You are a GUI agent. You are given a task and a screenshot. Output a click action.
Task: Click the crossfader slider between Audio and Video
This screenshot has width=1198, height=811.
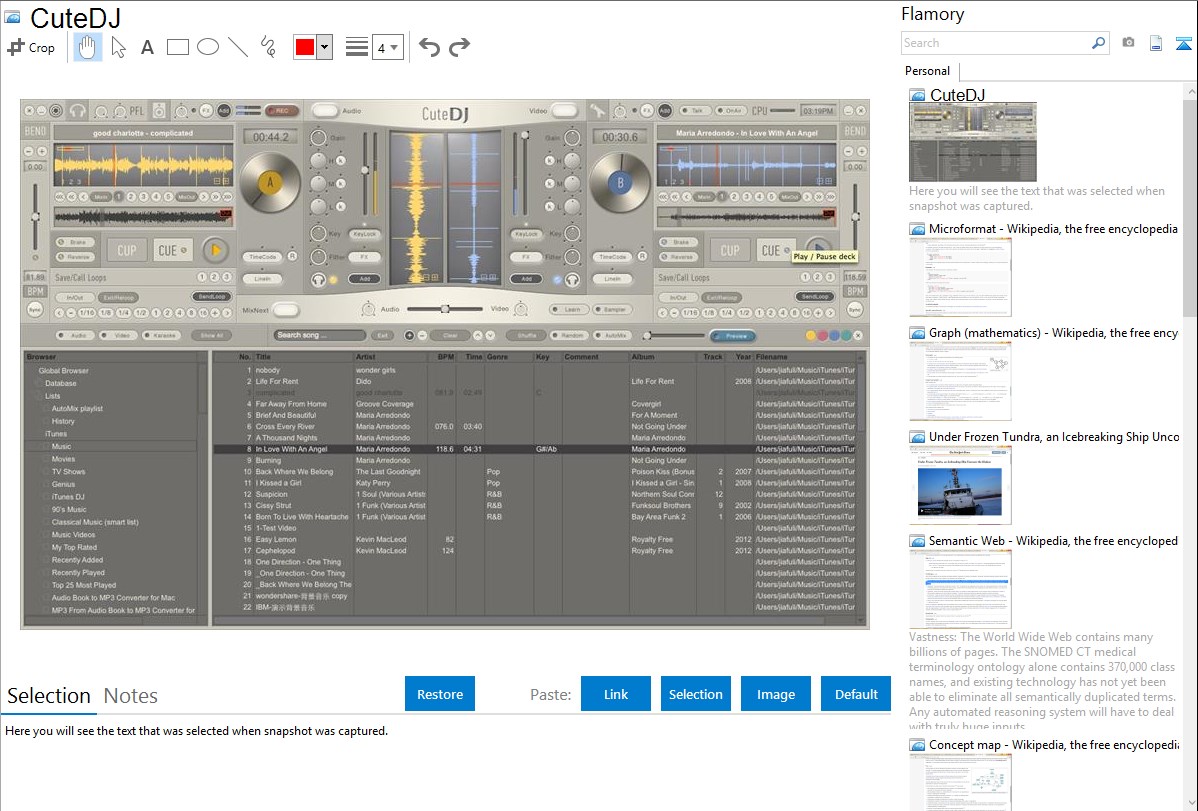445,310
